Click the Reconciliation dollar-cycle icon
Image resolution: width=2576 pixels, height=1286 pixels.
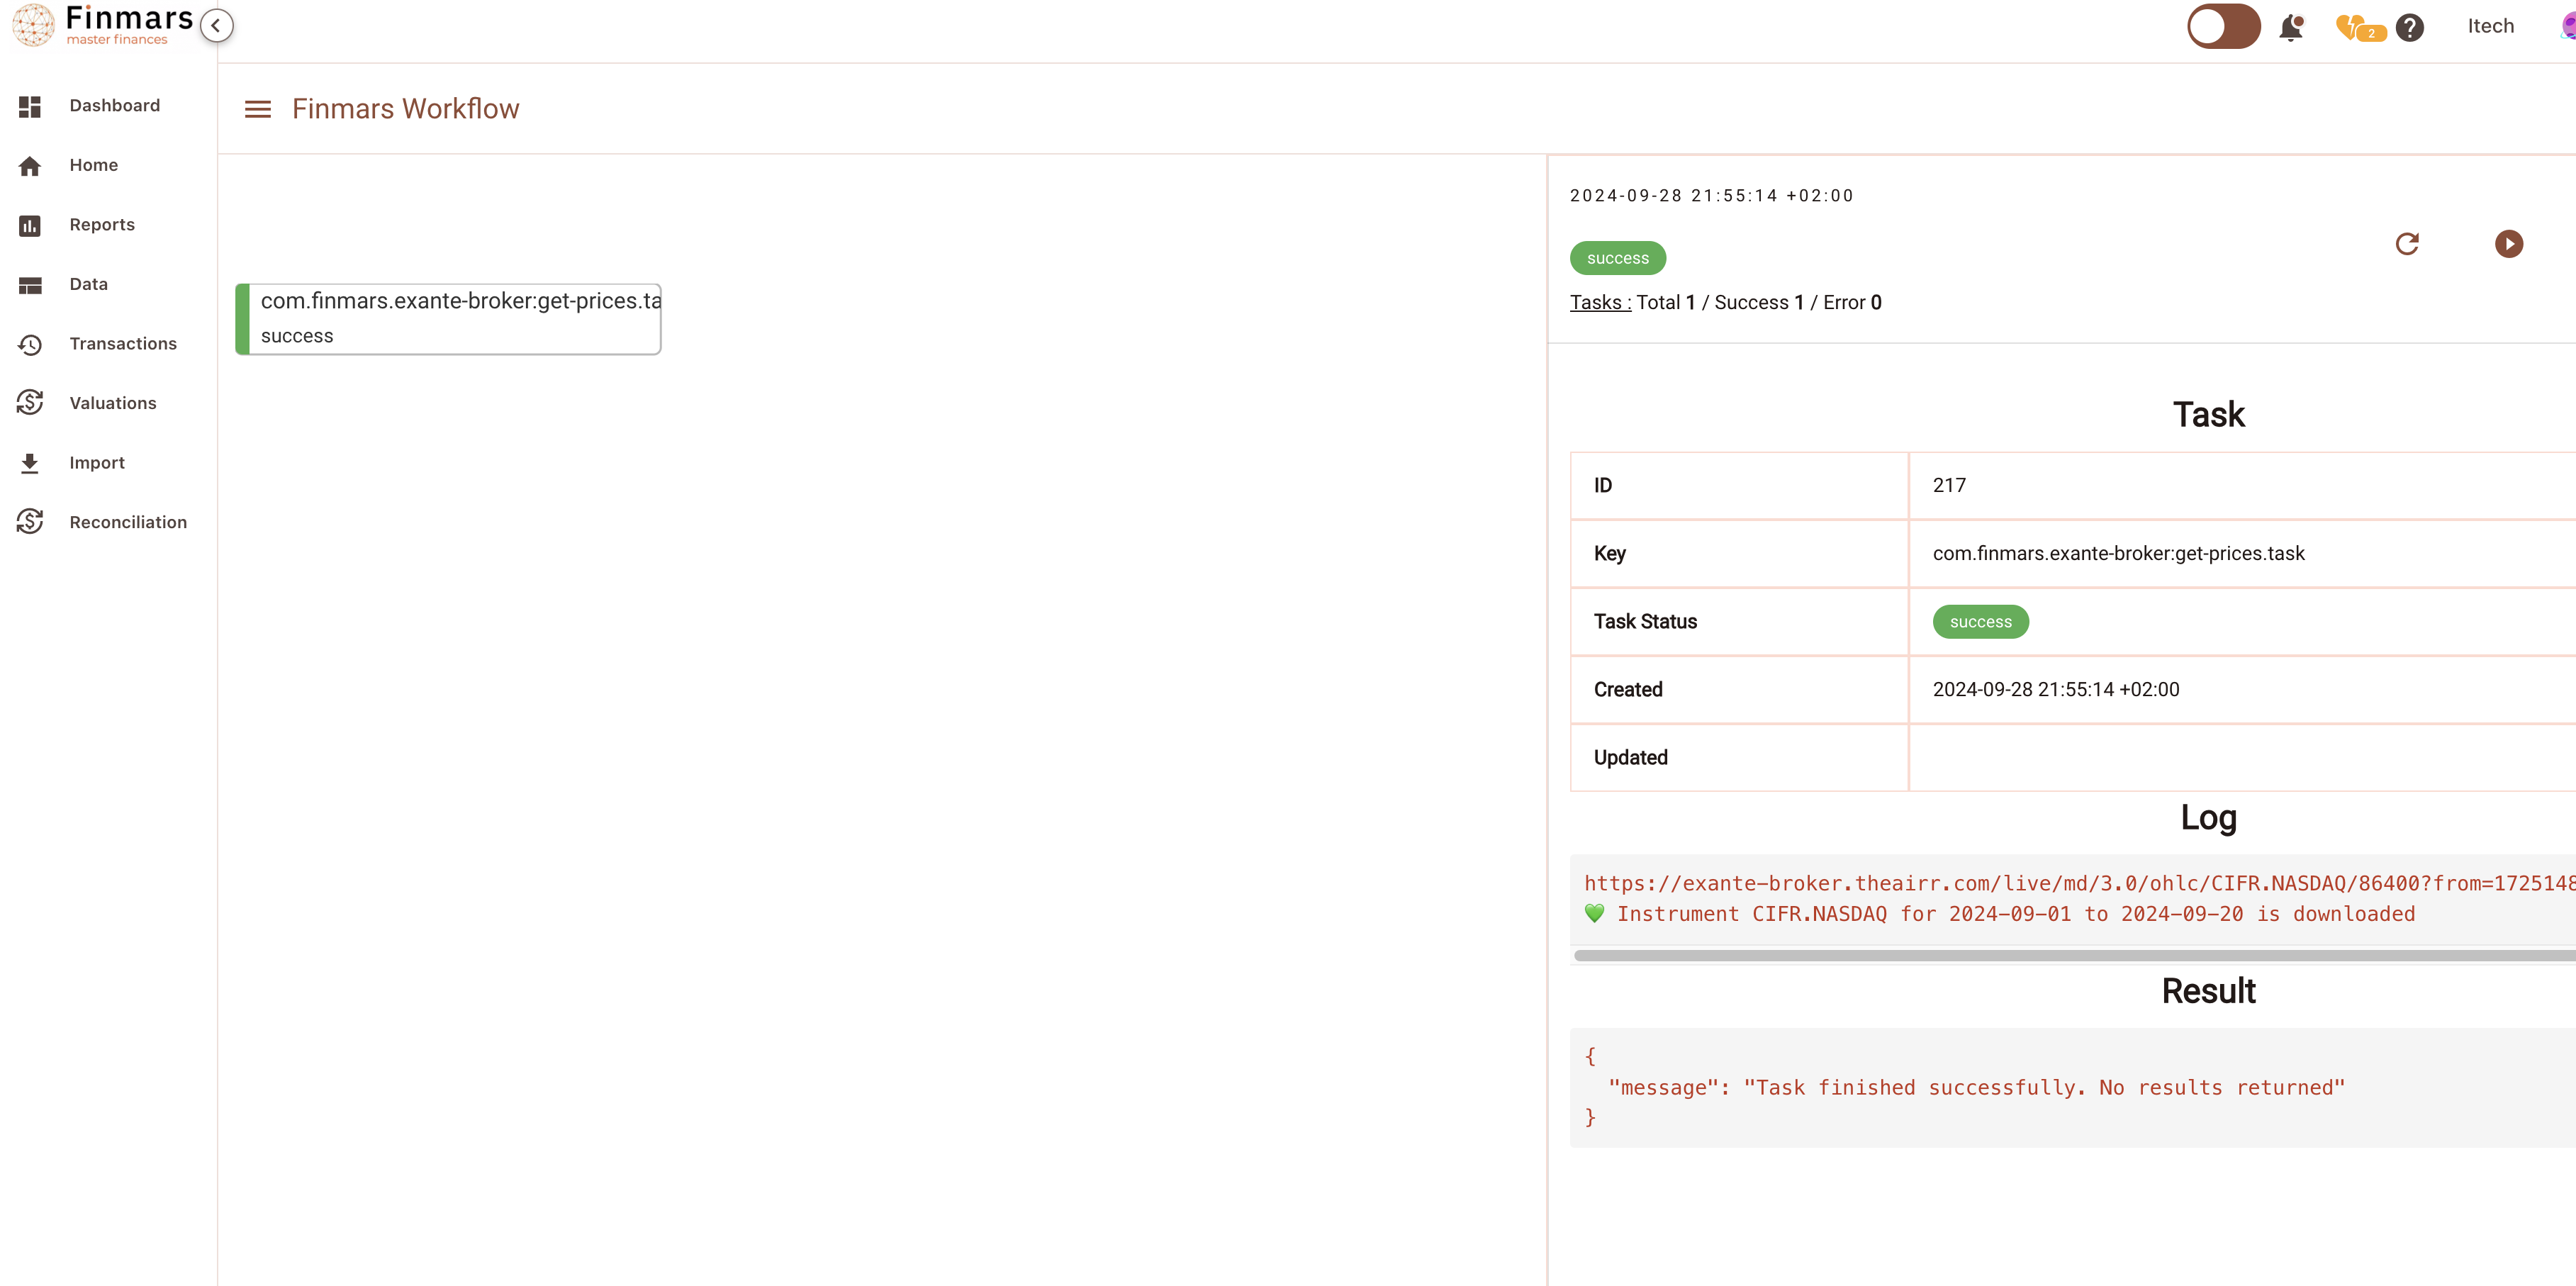pos(30,522)
